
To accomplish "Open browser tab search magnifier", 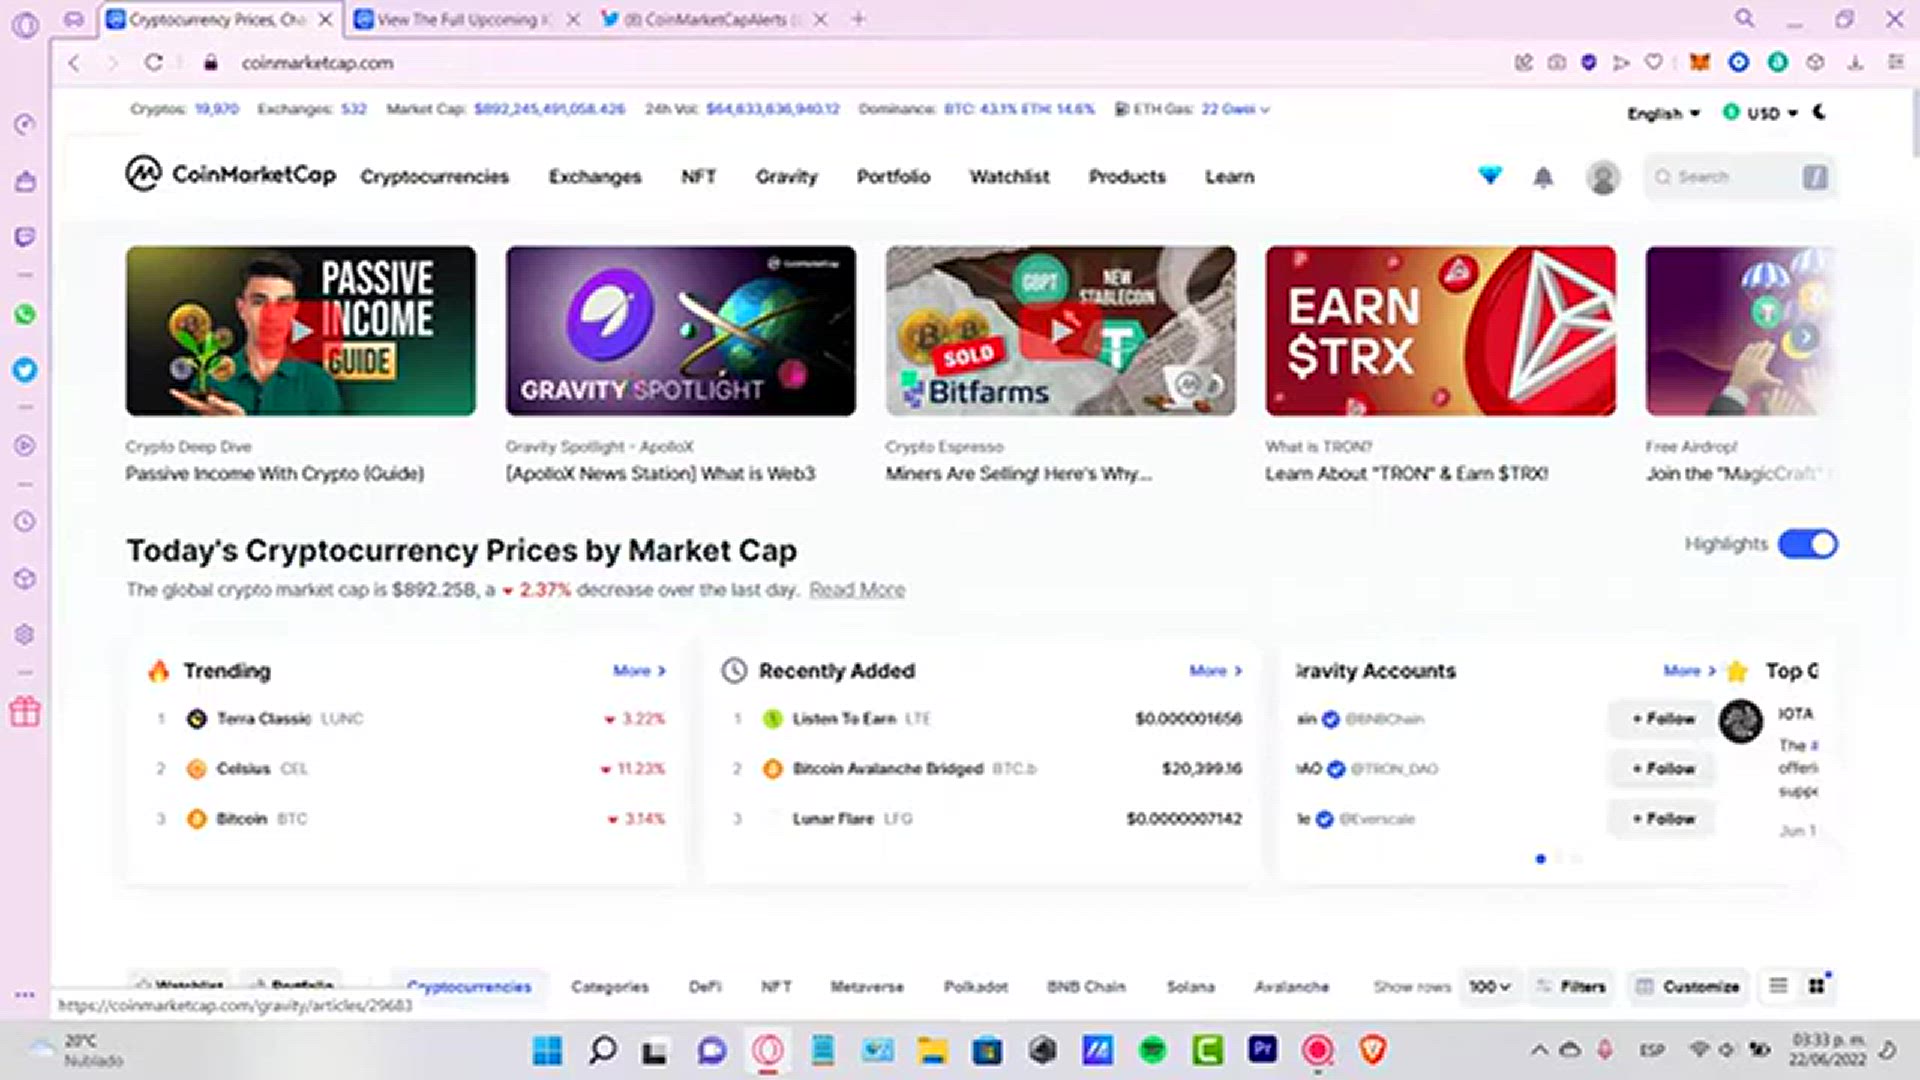I will pos(1745,19).
